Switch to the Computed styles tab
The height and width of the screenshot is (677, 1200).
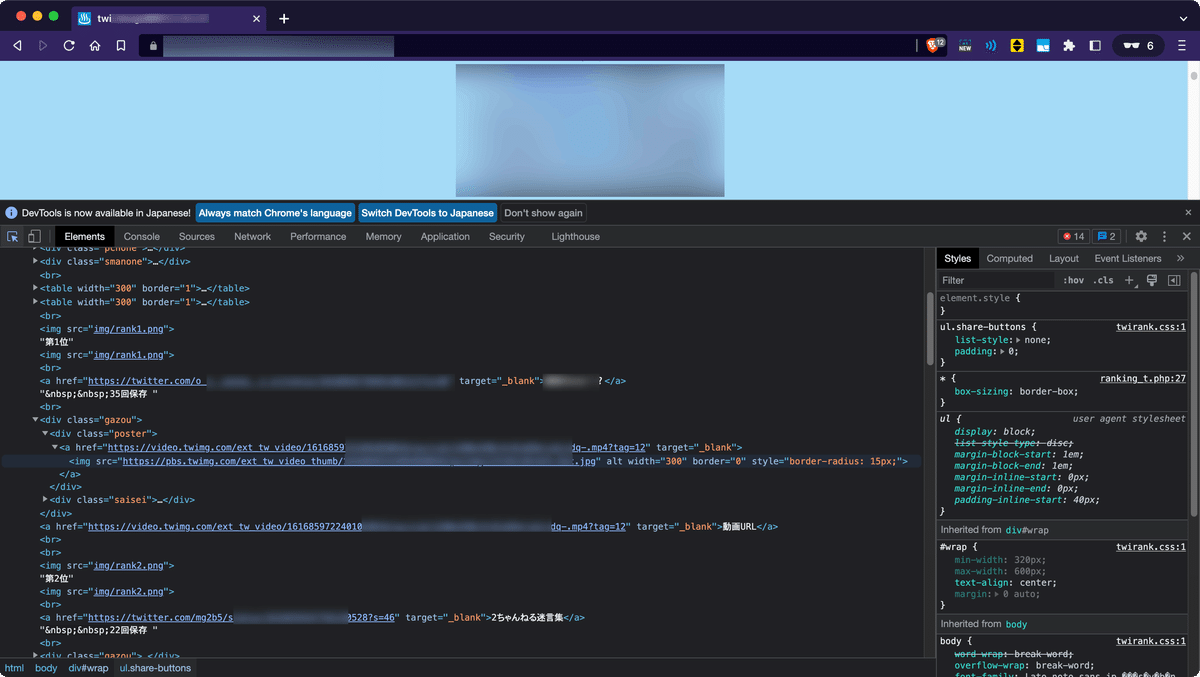click(1010, 258)
